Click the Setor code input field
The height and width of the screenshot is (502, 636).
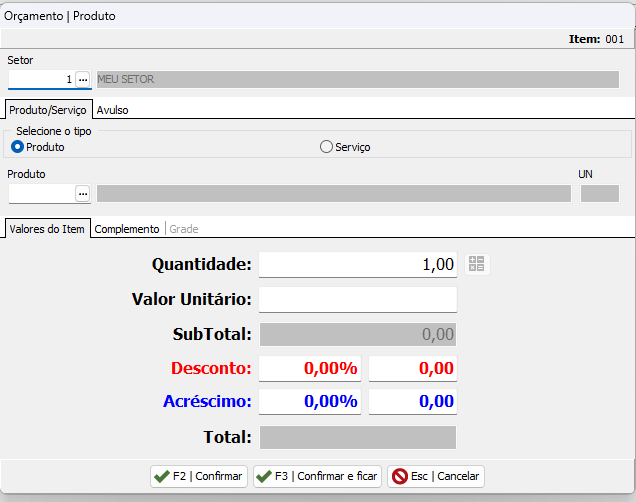[x=40, y=79]
